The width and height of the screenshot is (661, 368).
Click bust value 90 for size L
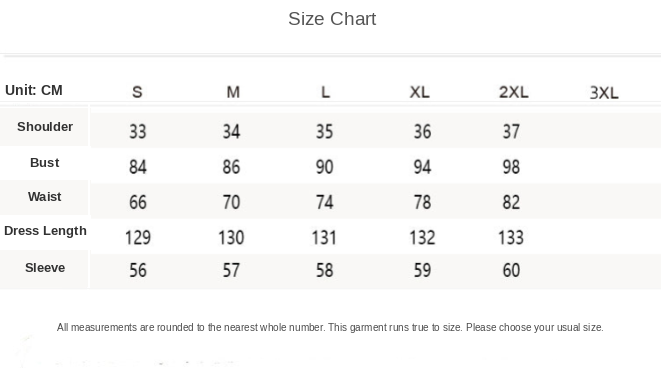tap(325, 167)
